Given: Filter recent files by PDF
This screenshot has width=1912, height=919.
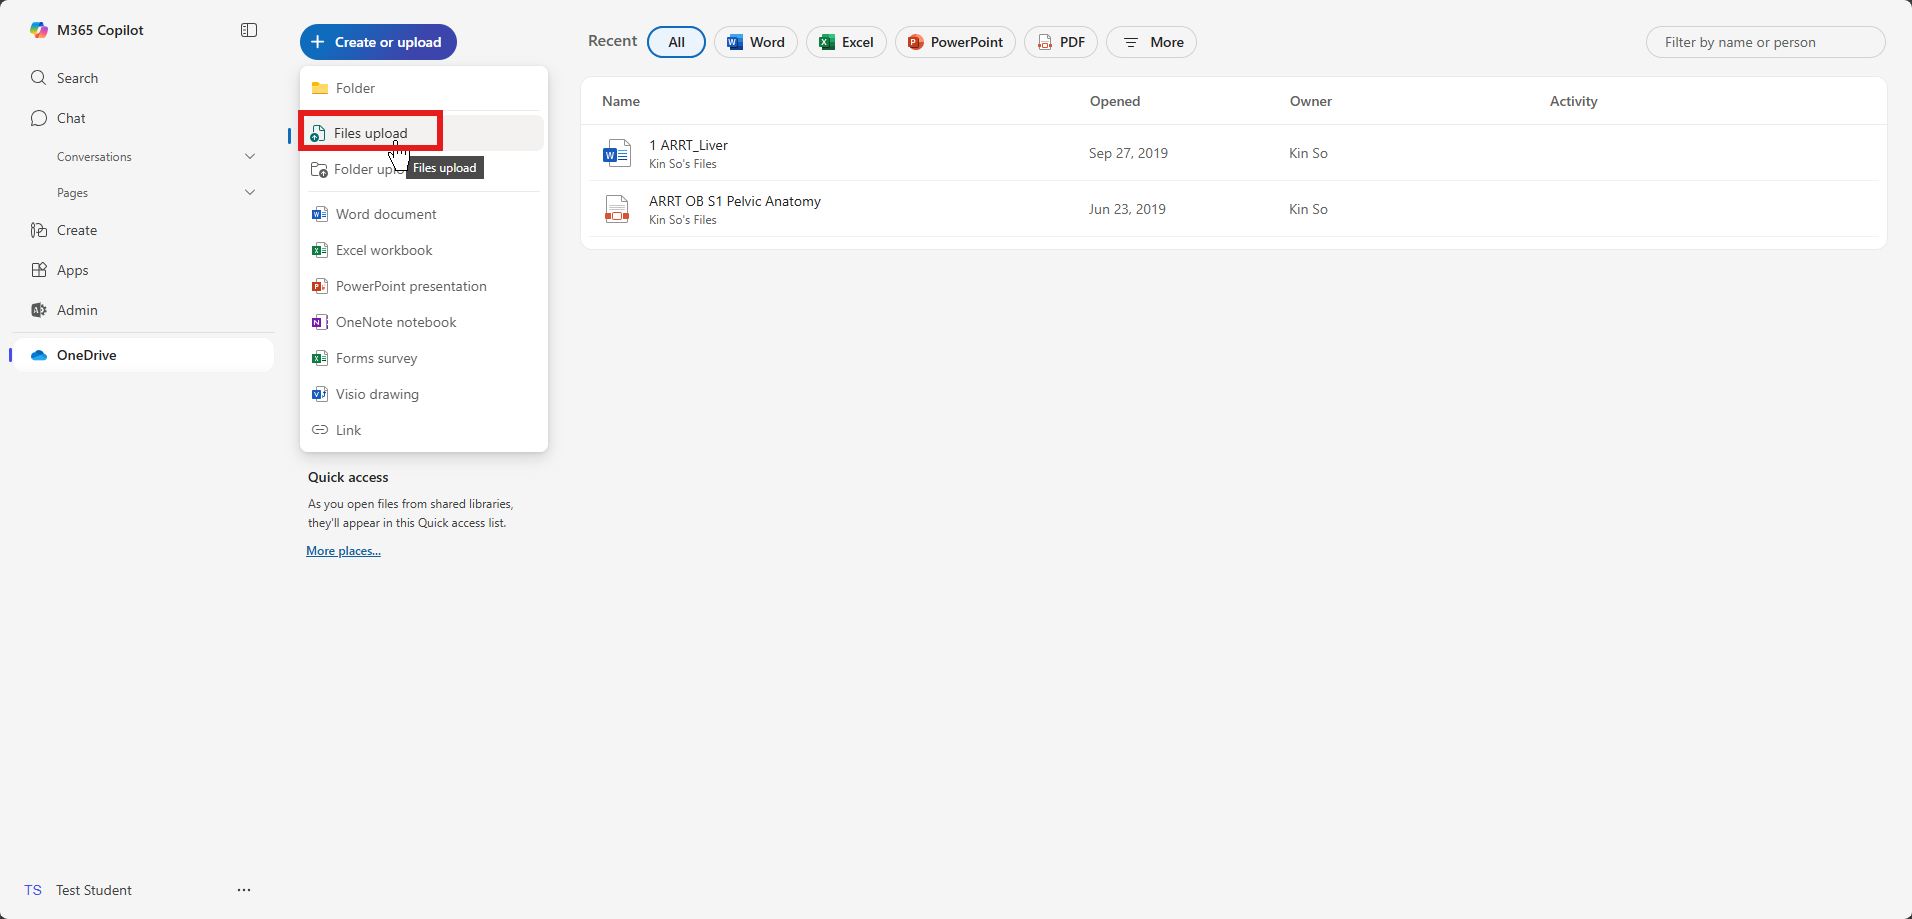Looking at the screenshot, I should click(x=1061, y=42).
